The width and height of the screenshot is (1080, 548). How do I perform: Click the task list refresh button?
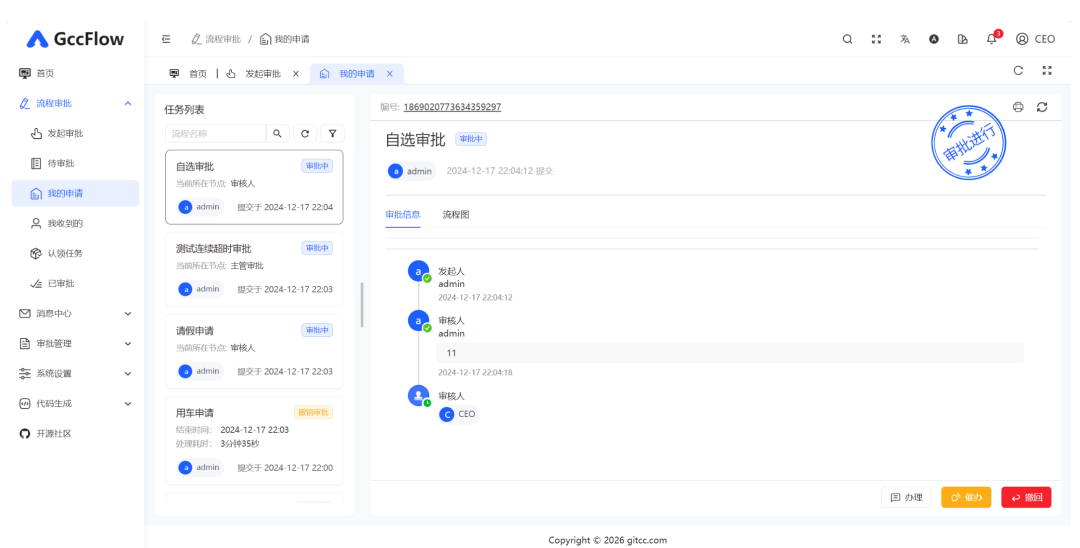click(x=305, y=134)
